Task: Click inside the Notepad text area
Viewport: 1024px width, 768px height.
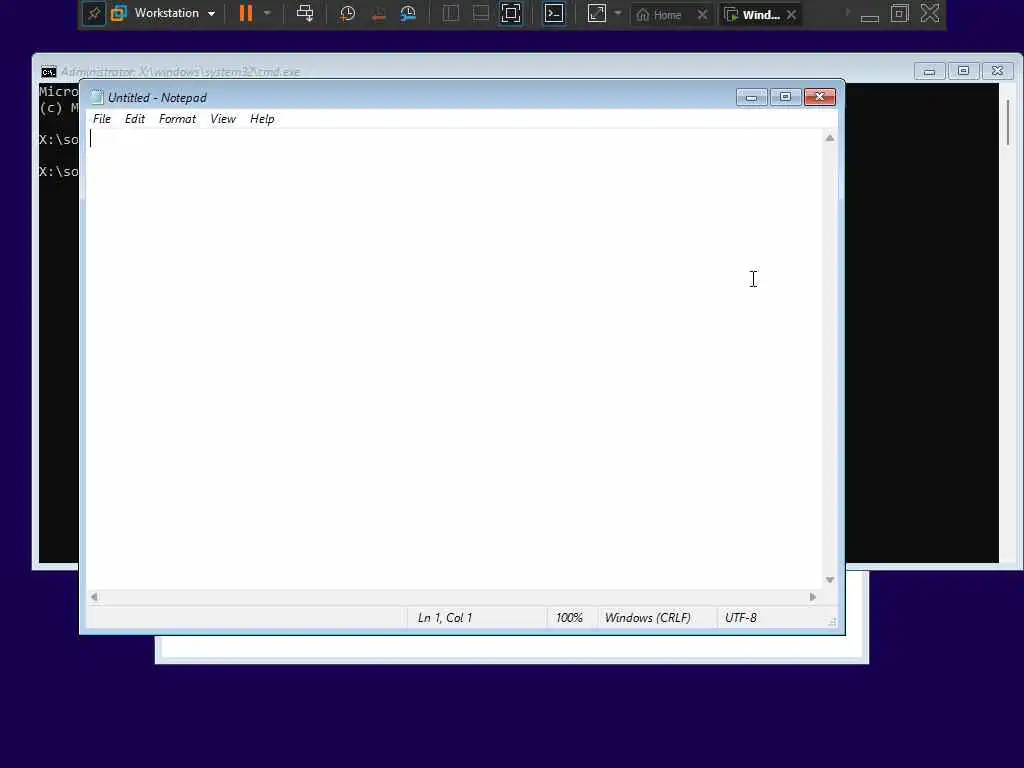Action: coord(455,359)
